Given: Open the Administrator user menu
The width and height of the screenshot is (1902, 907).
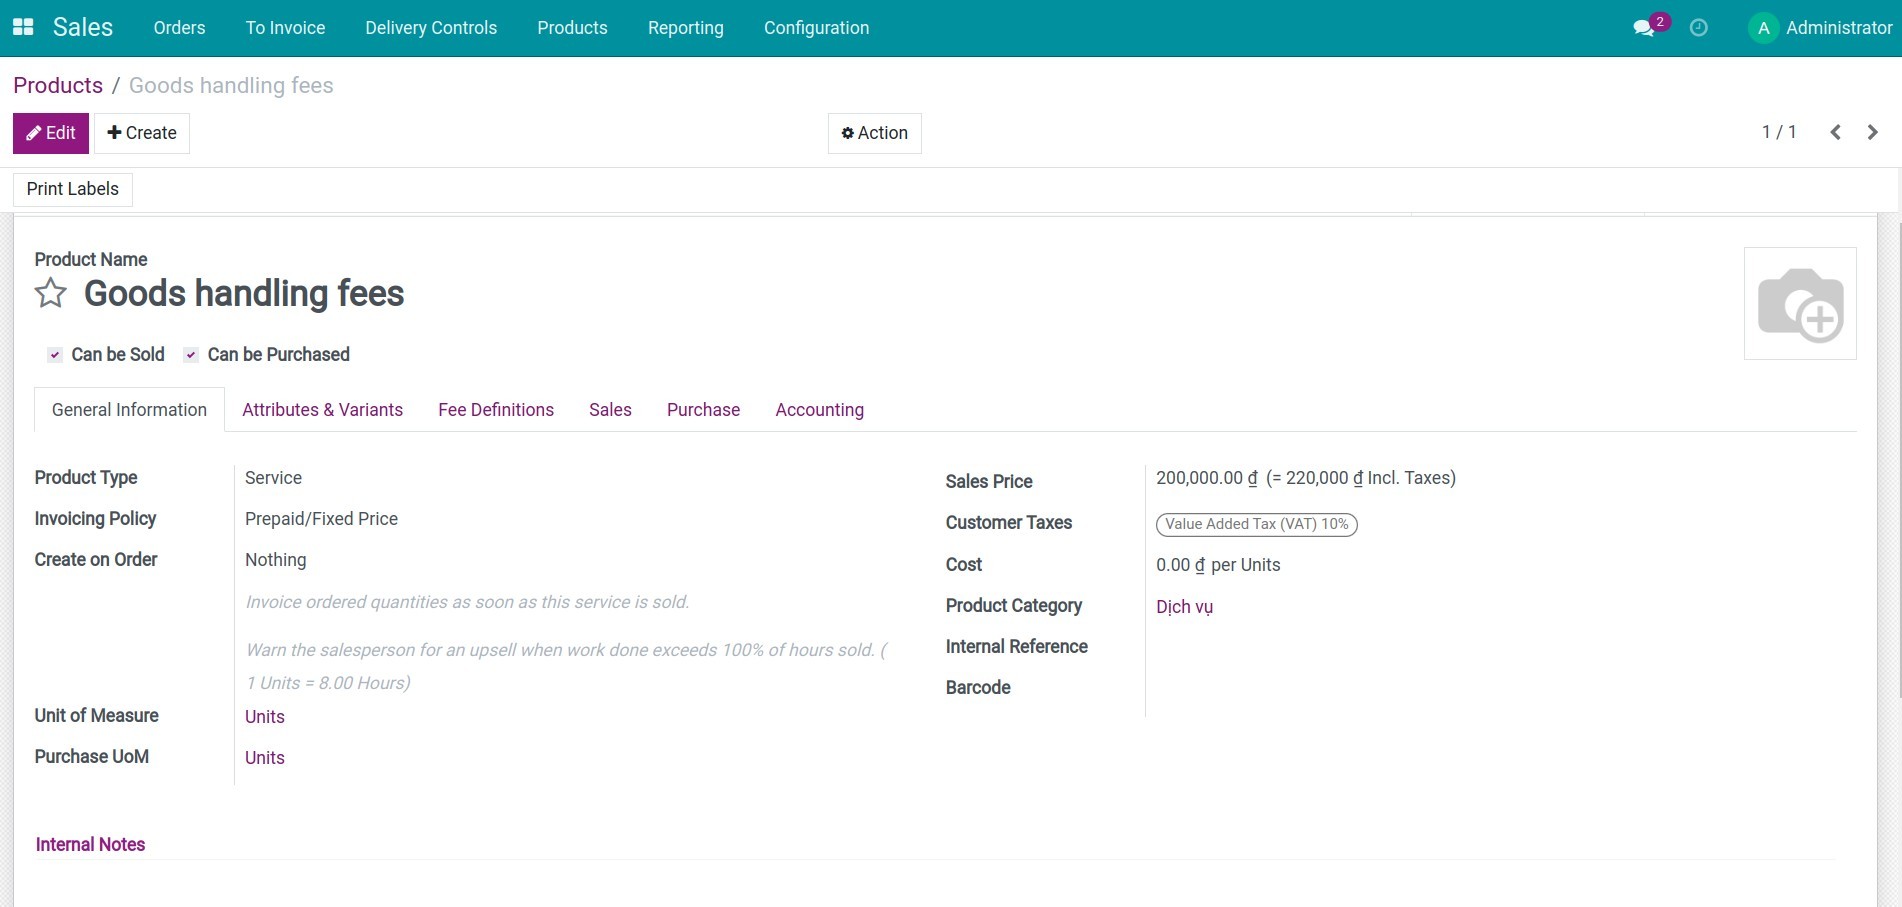Looking at the screenshot, I should point(1820,27).
